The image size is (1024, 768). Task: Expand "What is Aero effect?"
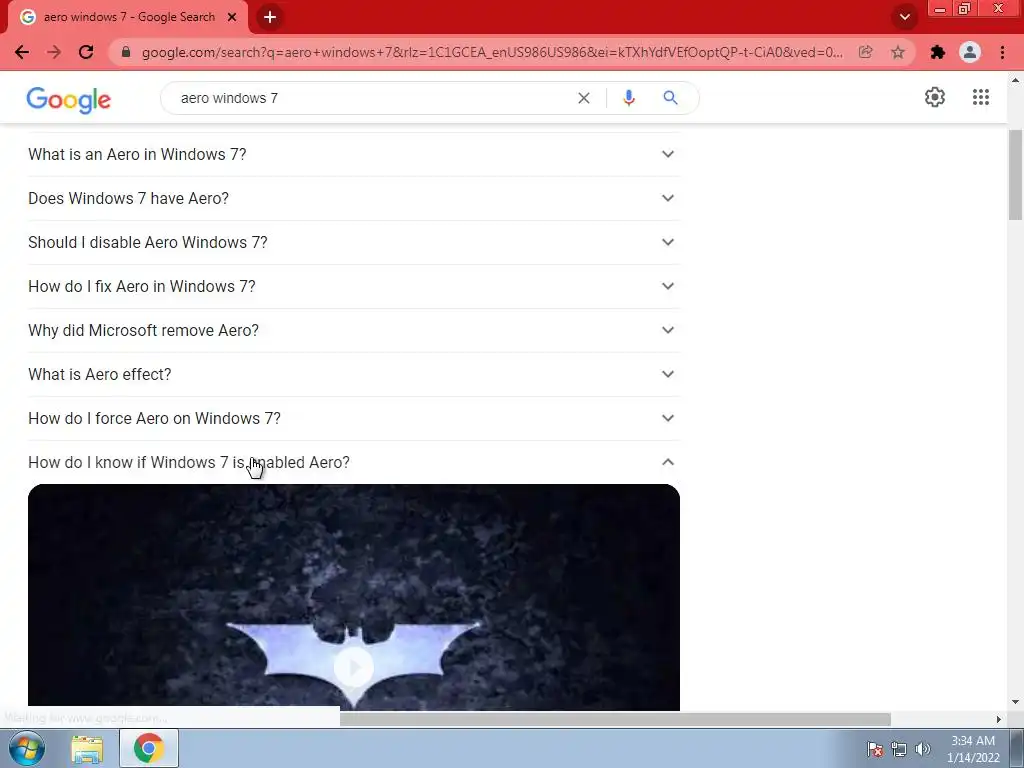coord(353,374)
